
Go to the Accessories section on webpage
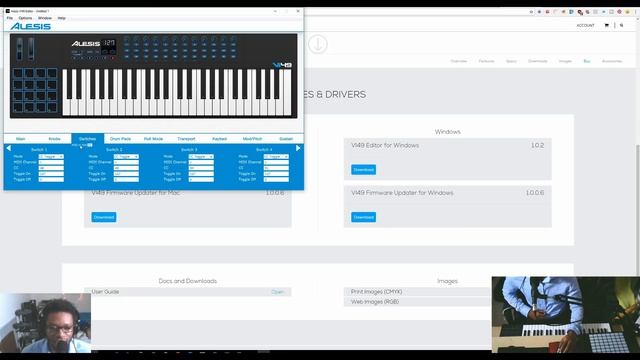pos(612,61)
